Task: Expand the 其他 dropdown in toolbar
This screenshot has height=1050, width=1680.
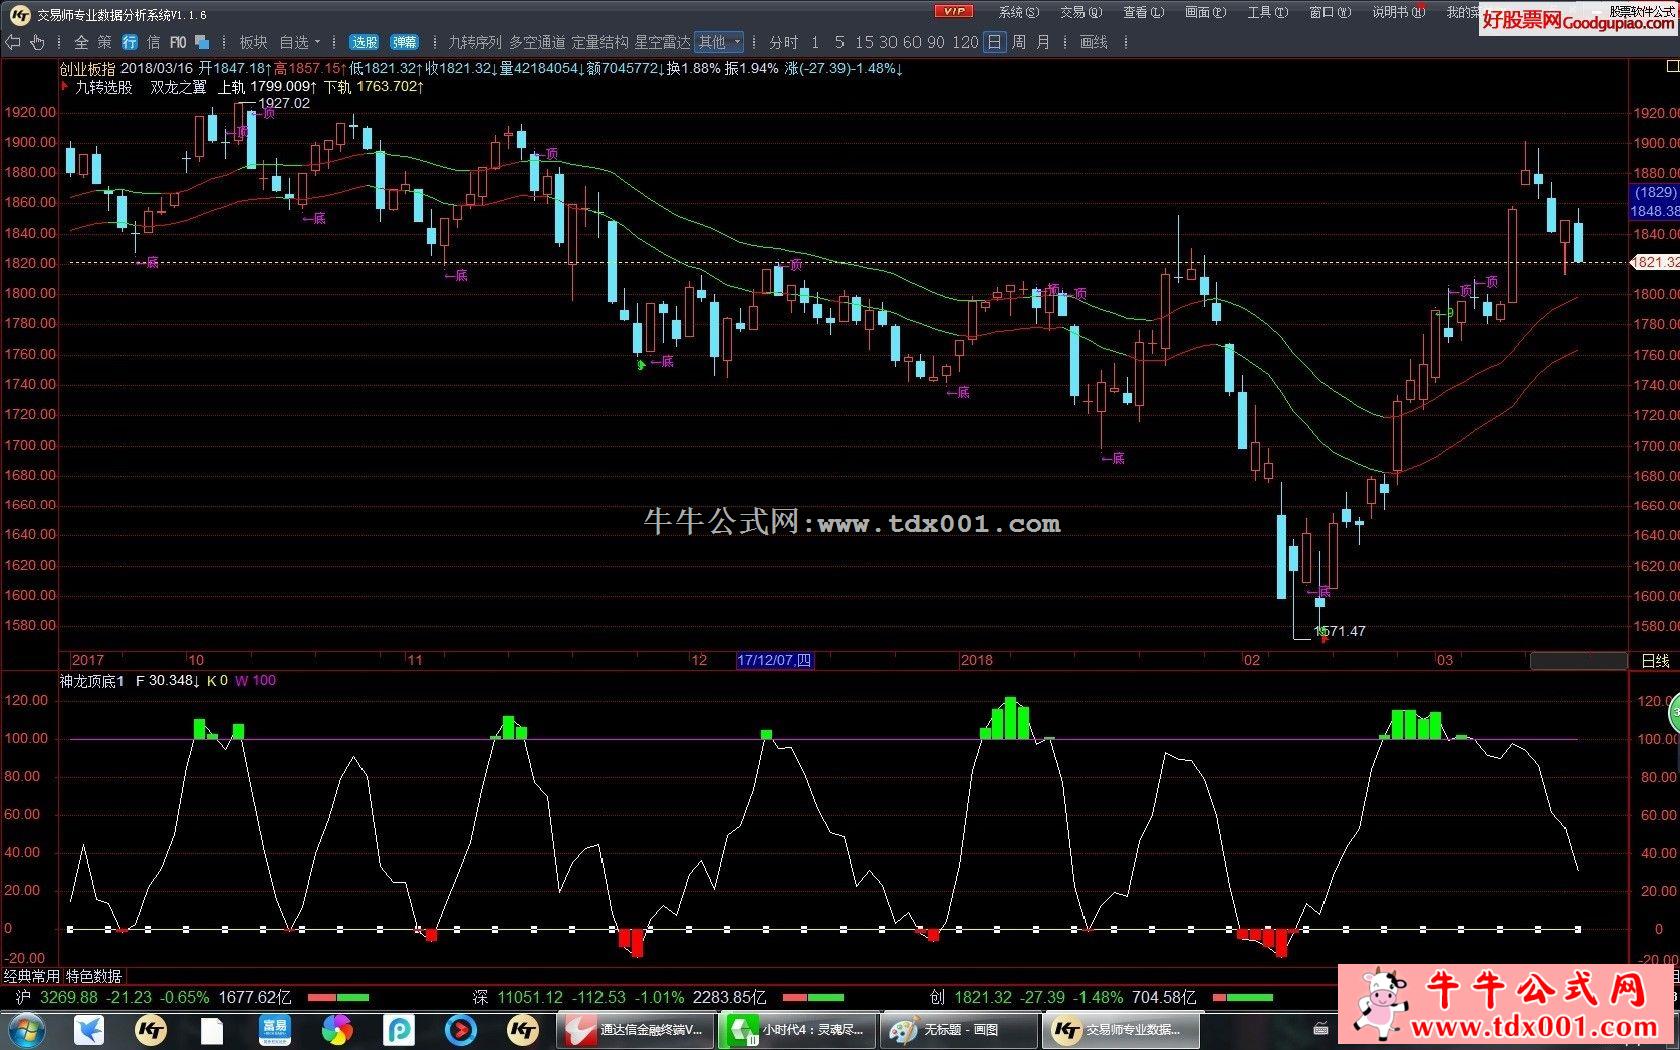Action: tap(719, 42)
